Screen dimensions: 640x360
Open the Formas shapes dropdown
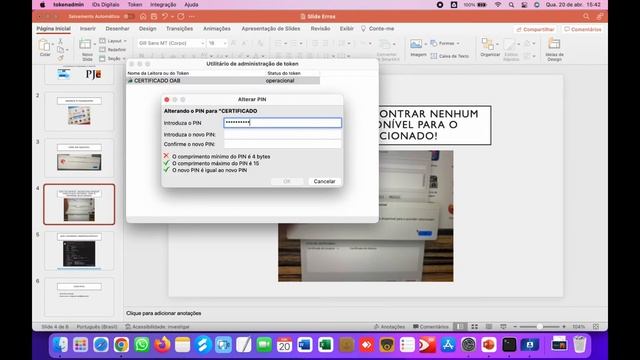[x=445, y=43]
